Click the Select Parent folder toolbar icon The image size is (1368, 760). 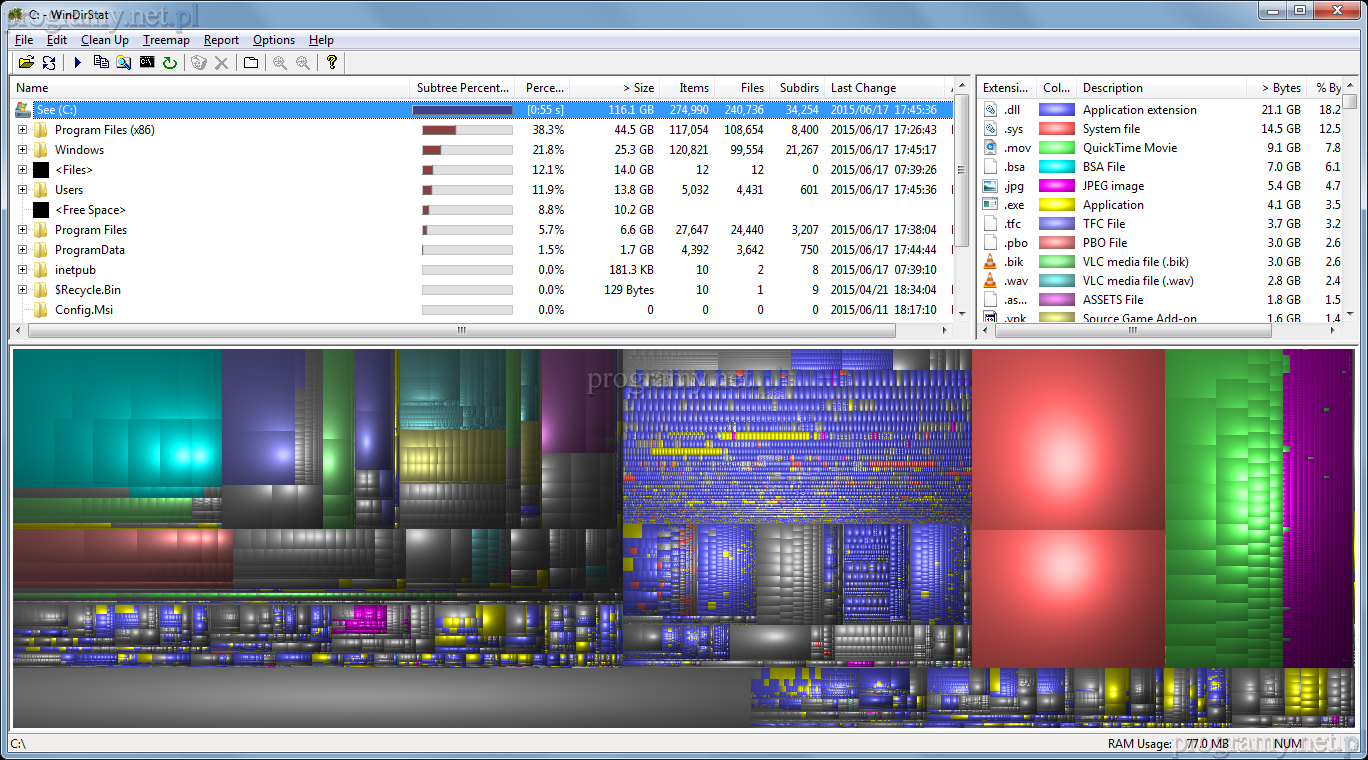click(x=251, y=63)
